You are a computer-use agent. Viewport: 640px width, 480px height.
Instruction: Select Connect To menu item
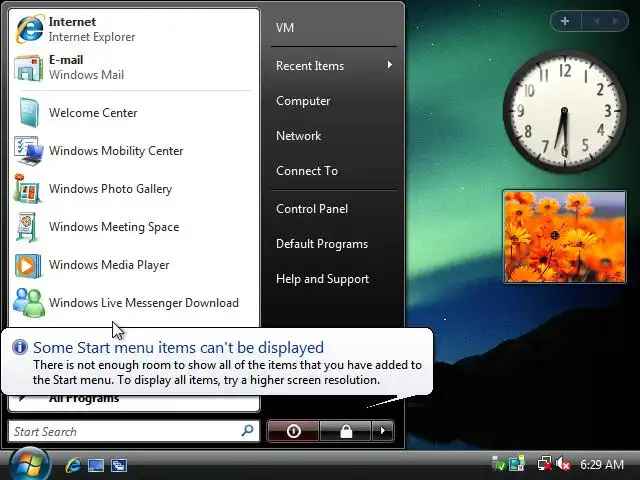tap(307, 171)
